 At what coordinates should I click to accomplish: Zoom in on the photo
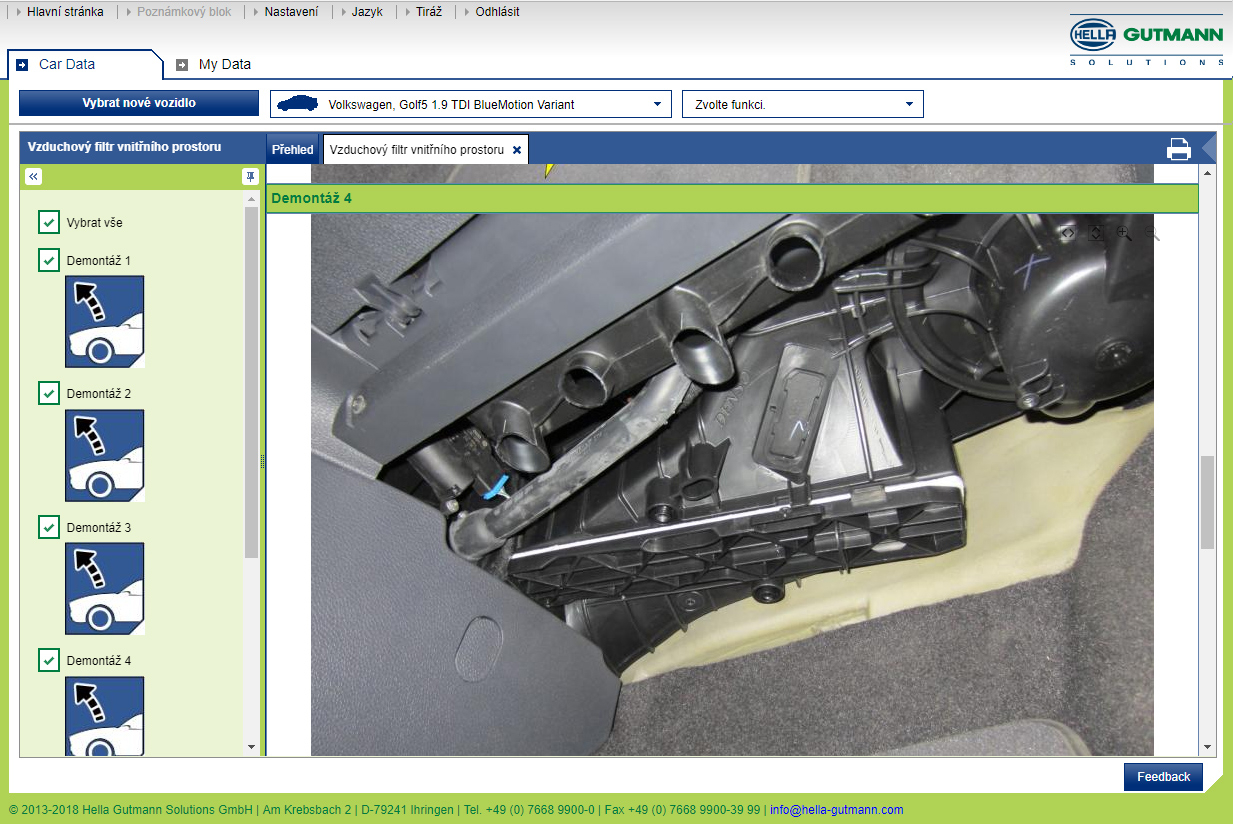(1124, 233)
